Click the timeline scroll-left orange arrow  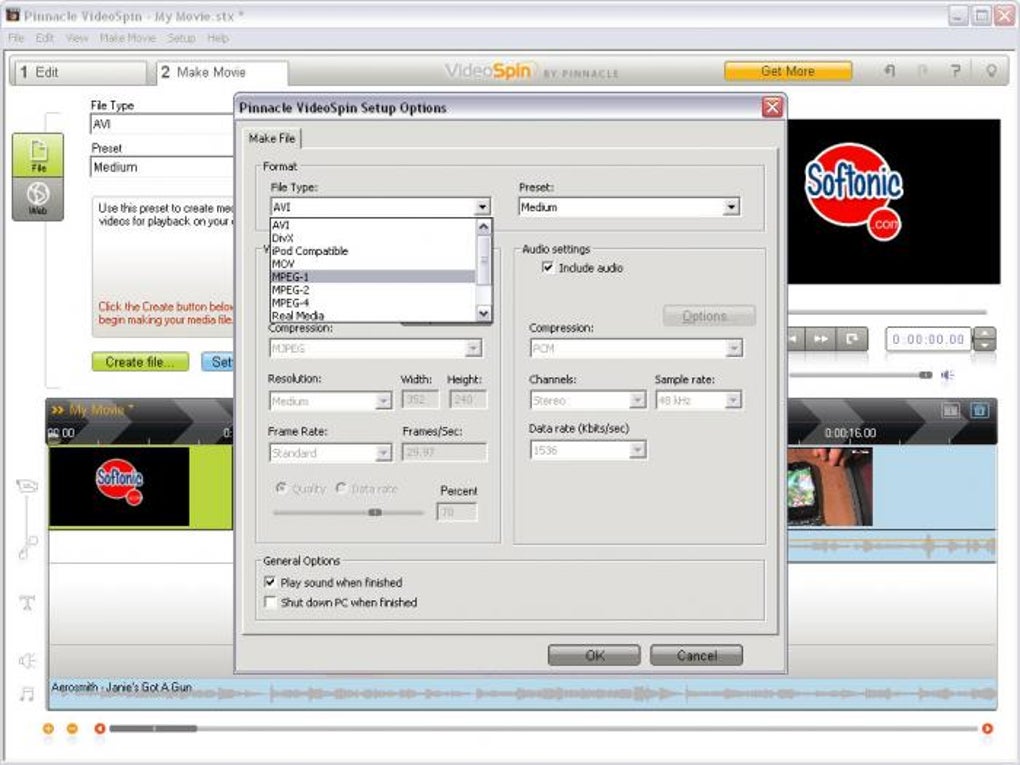click(100, 729)
